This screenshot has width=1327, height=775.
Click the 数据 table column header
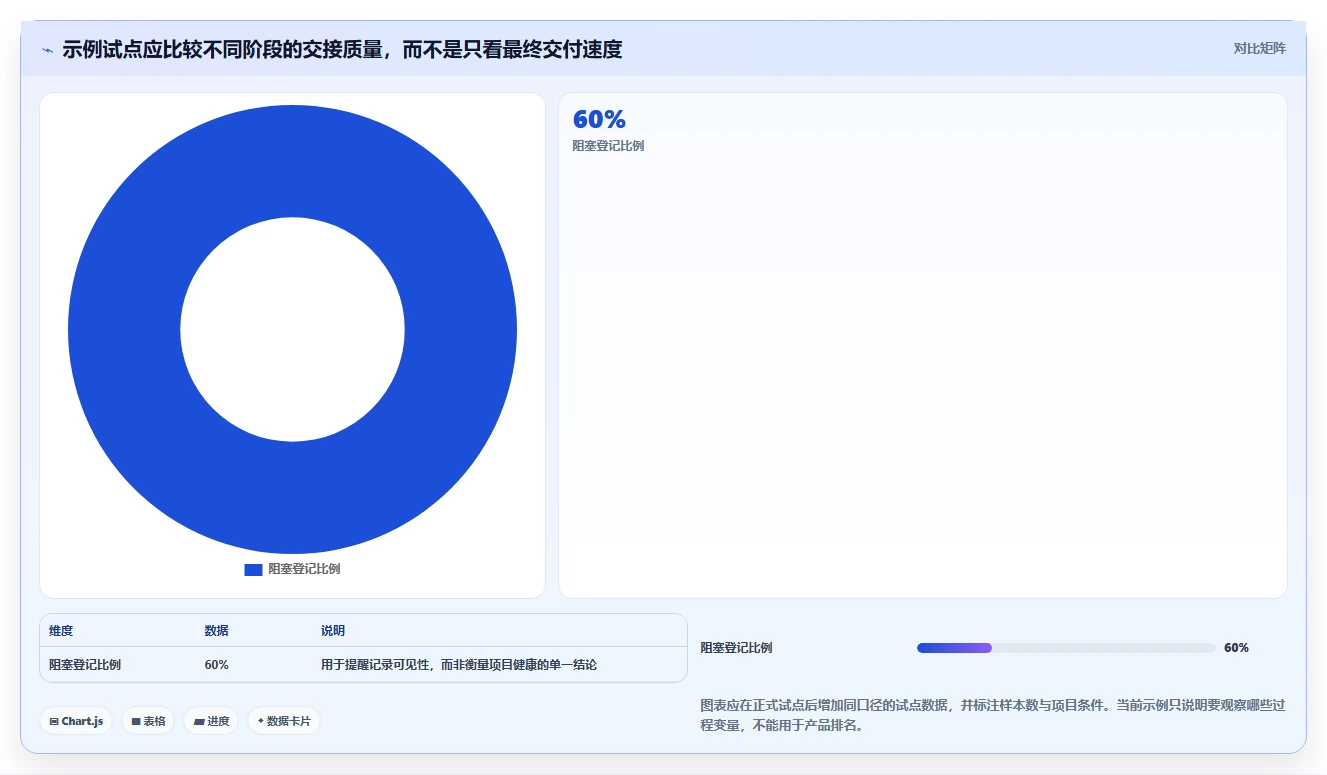[216, 631]
